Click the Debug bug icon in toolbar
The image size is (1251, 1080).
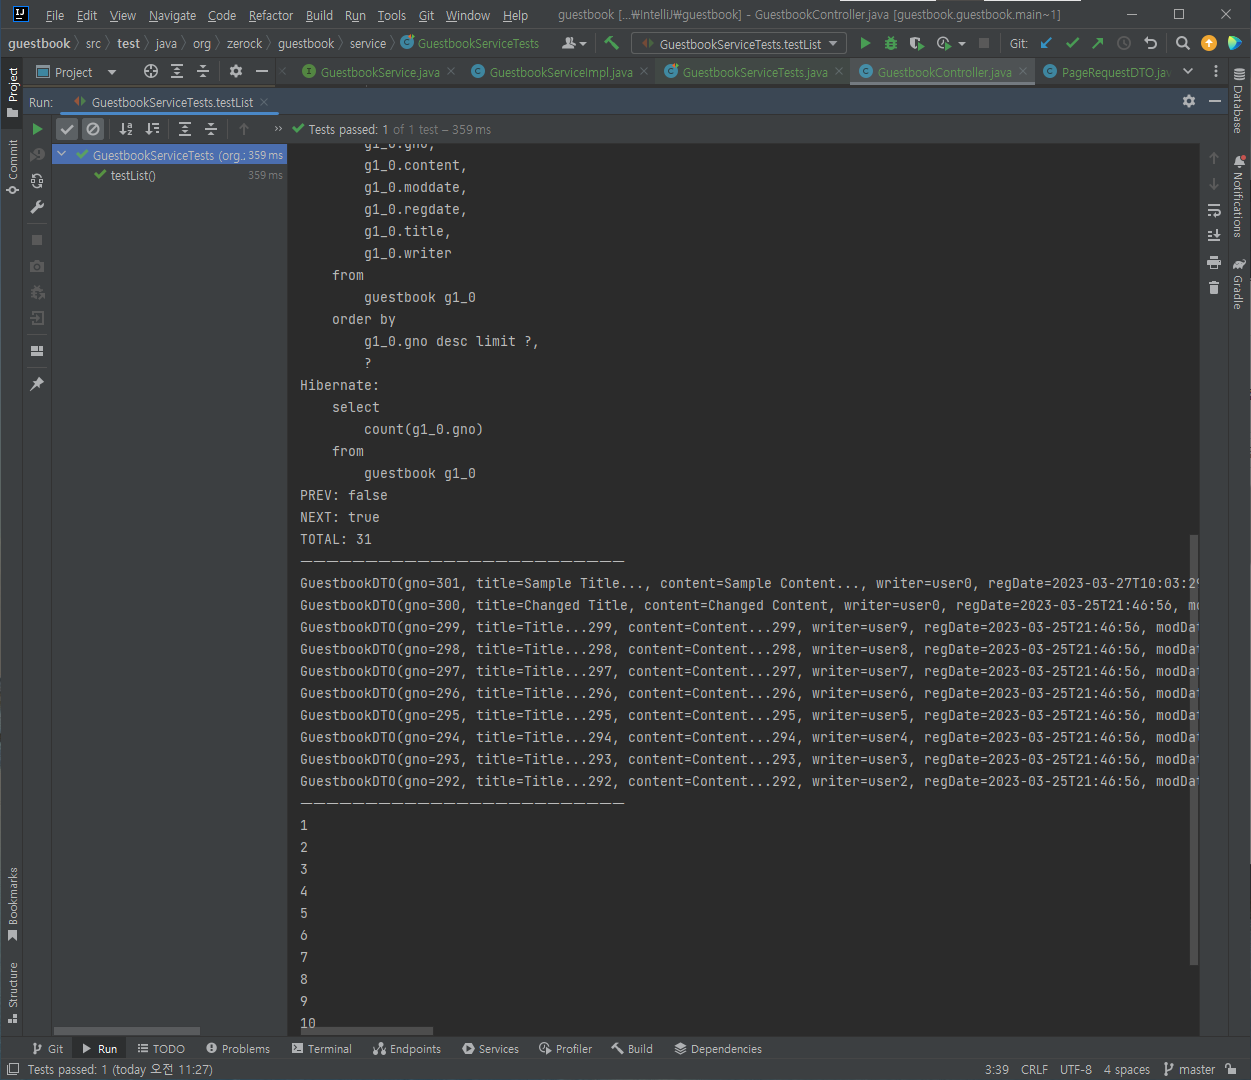[x=891, y=43]
